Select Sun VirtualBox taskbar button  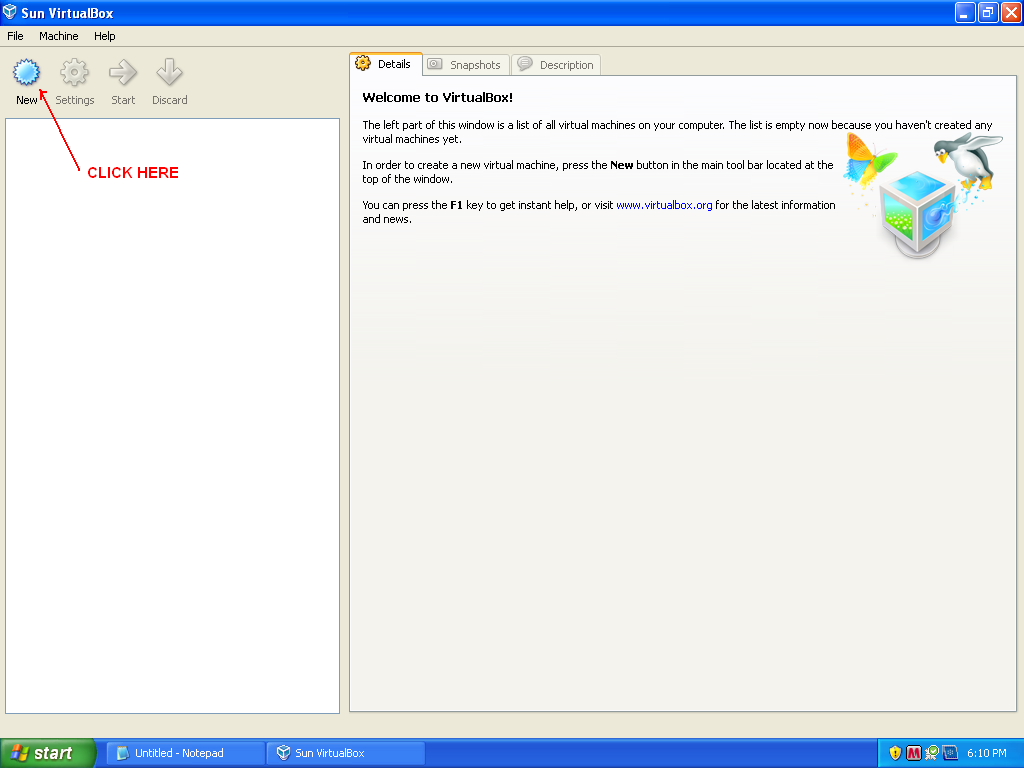coord(345,753)
